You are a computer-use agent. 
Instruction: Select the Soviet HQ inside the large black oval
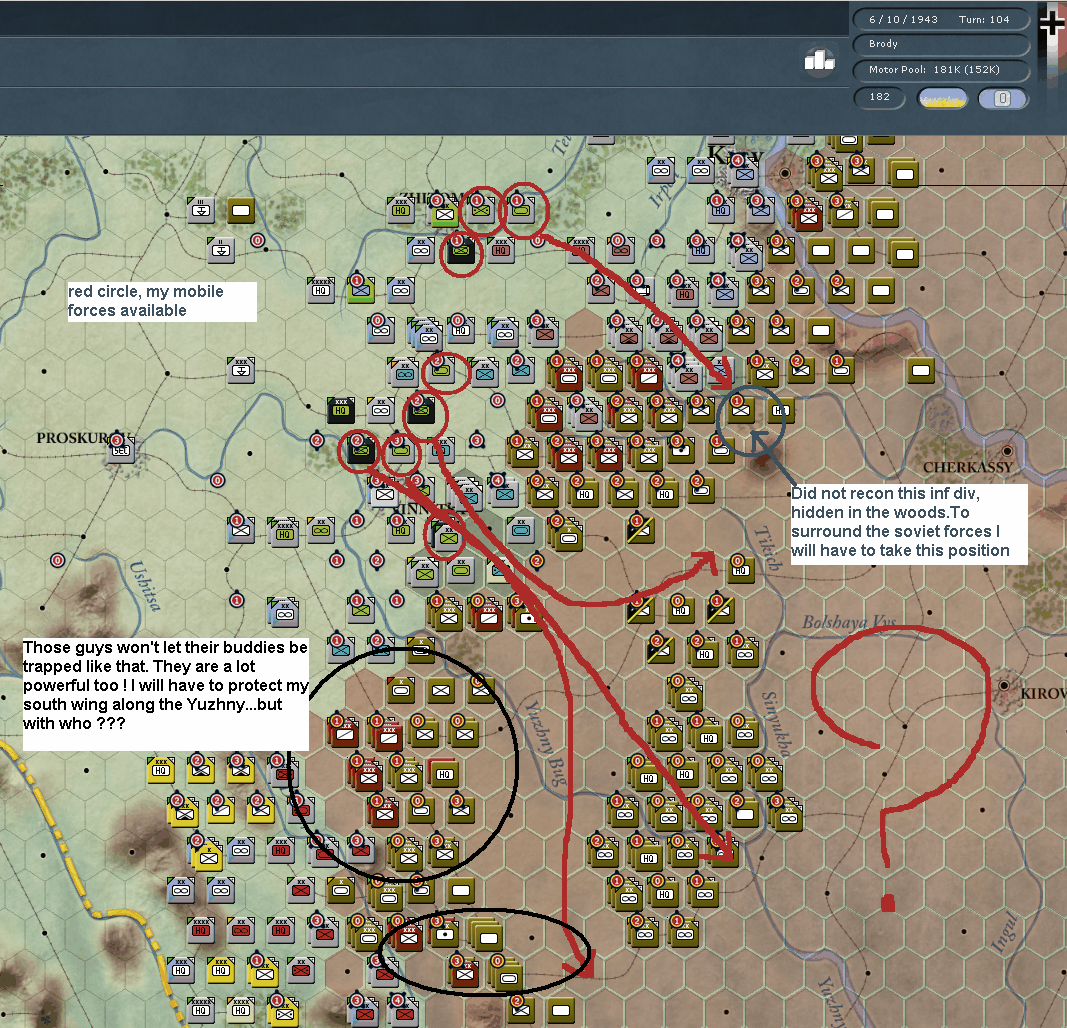[444, 774]
